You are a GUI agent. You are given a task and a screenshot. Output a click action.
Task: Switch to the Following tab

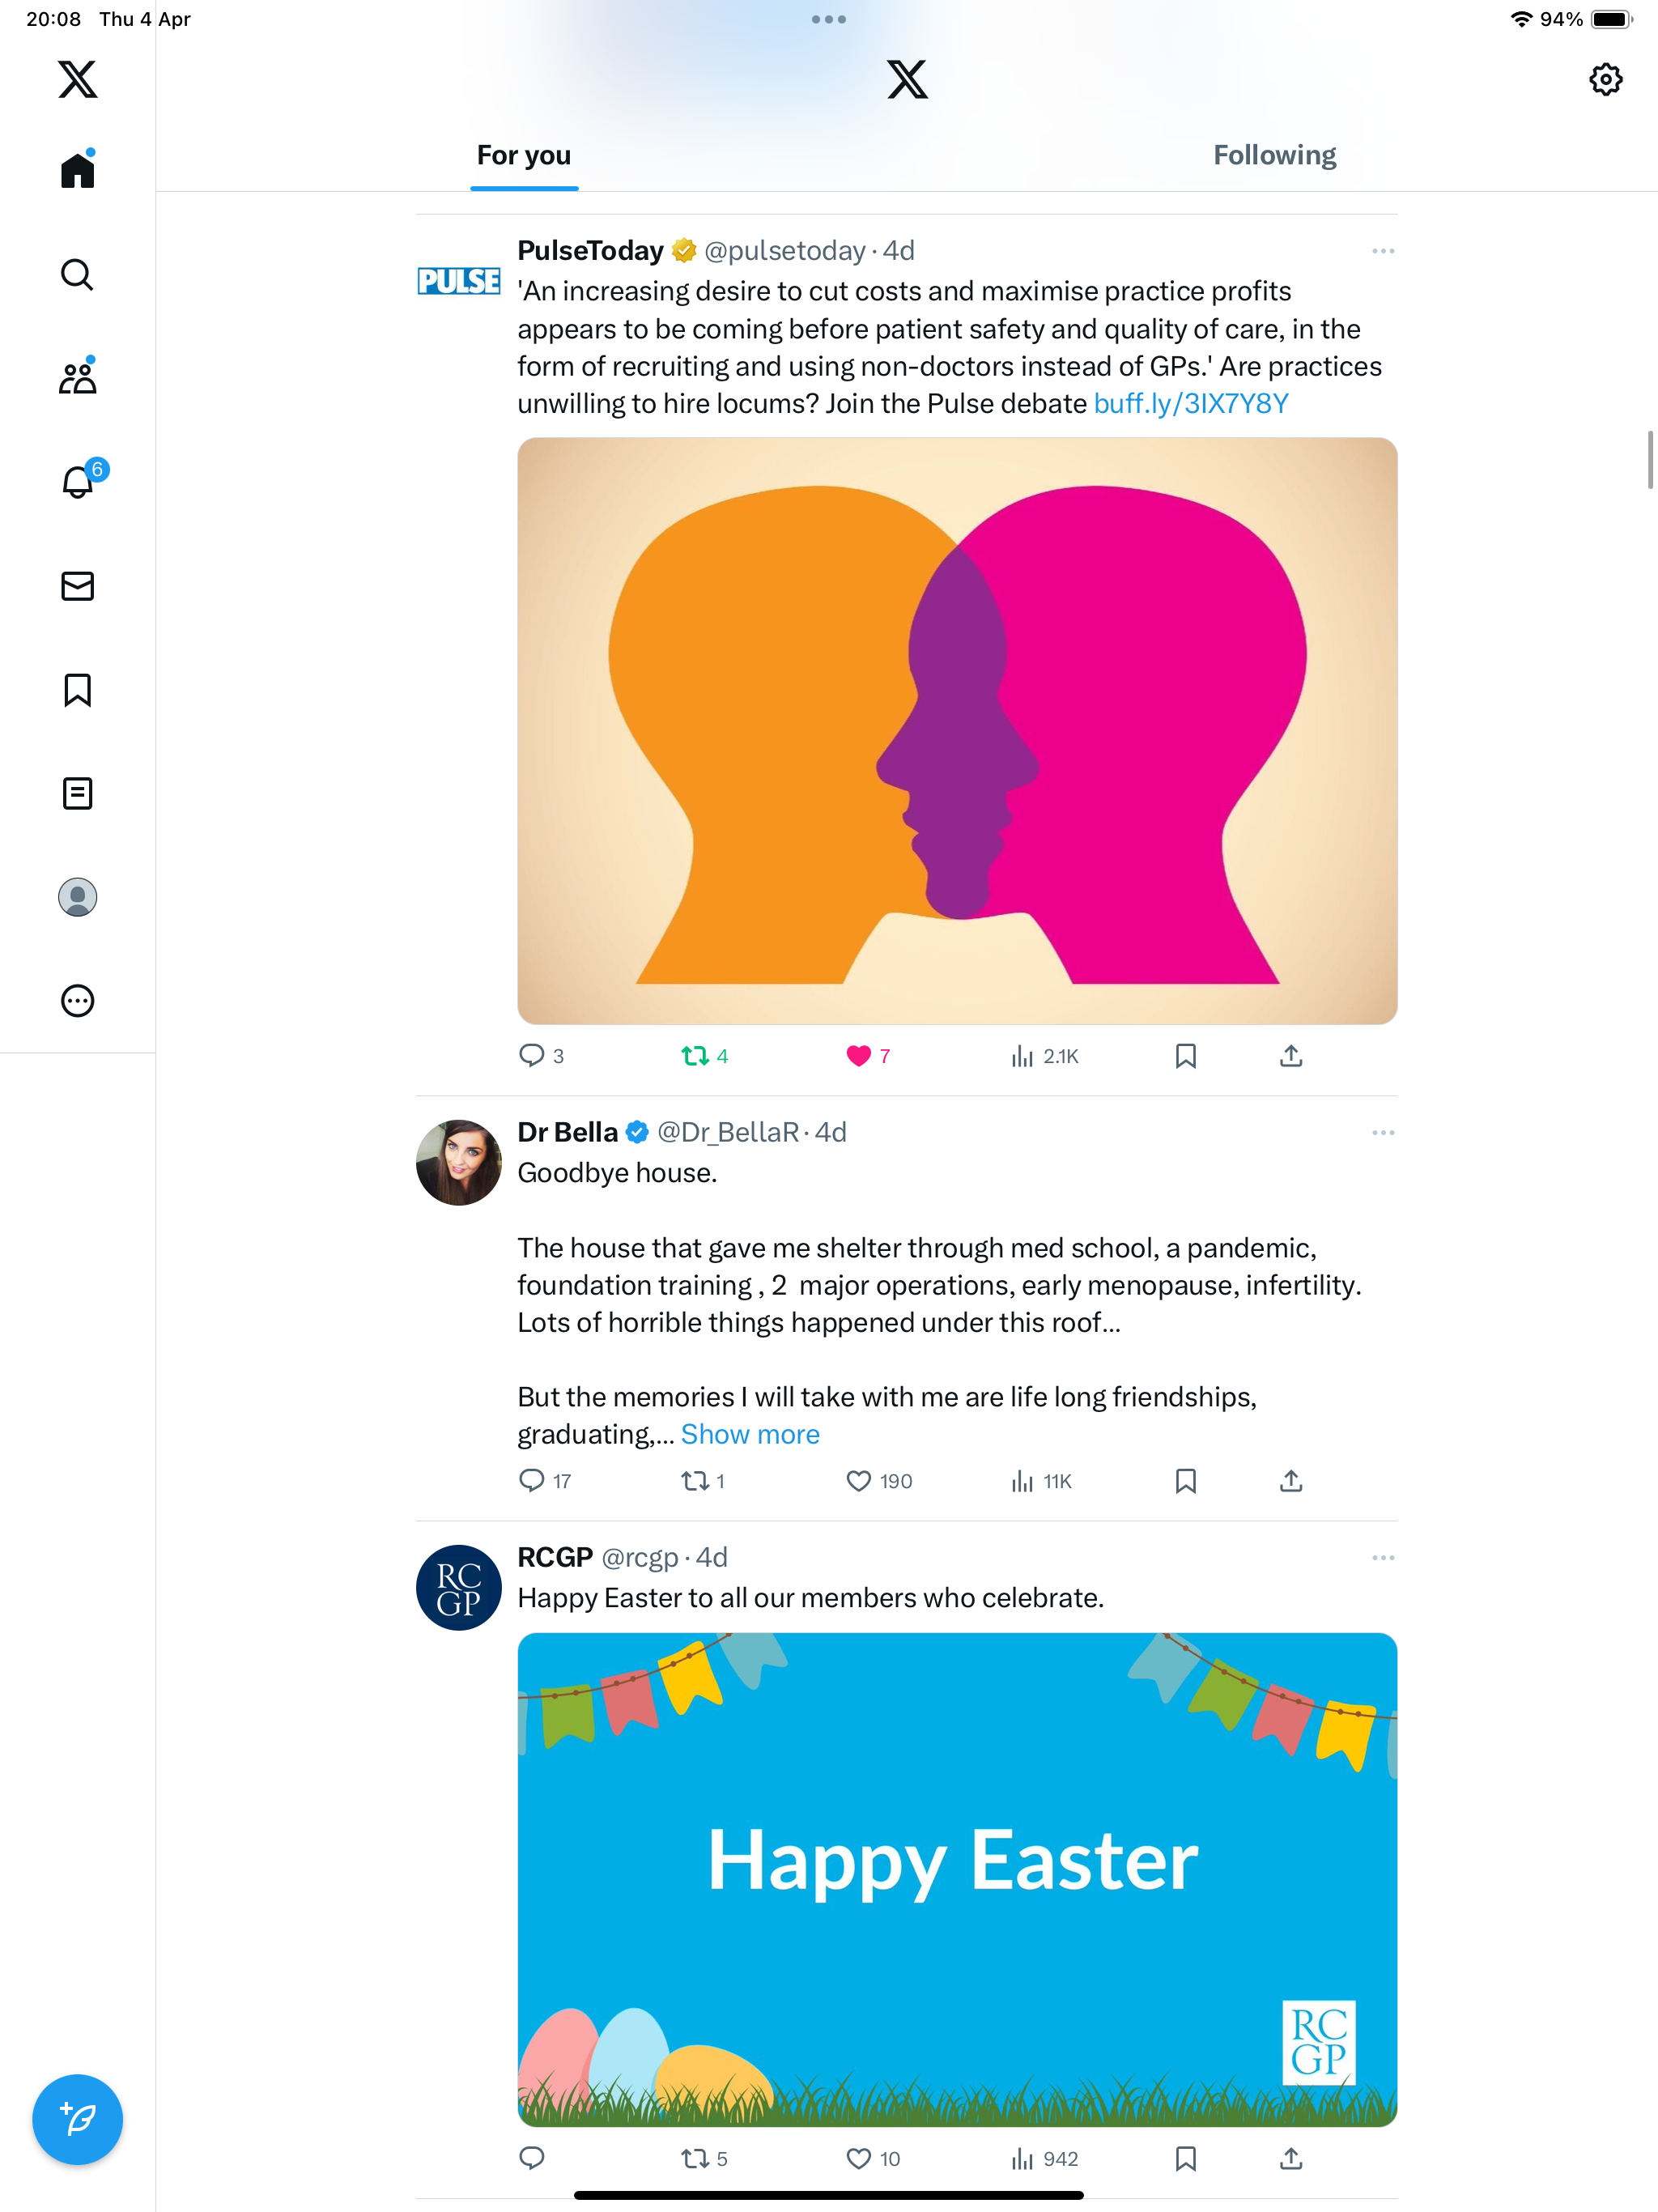click(1274, 155)
